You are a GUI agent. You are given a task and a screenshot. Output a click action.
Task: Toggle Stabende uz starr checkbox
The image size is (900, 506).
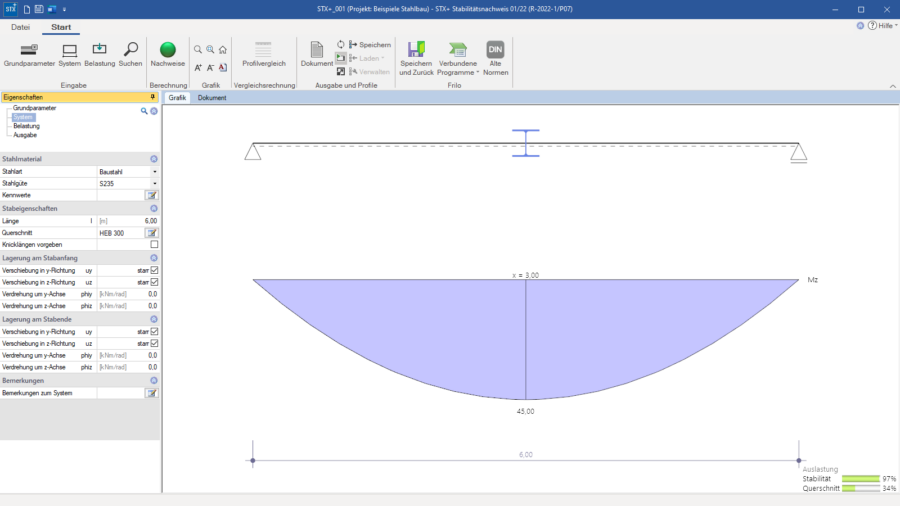click(x=154, y=343)
